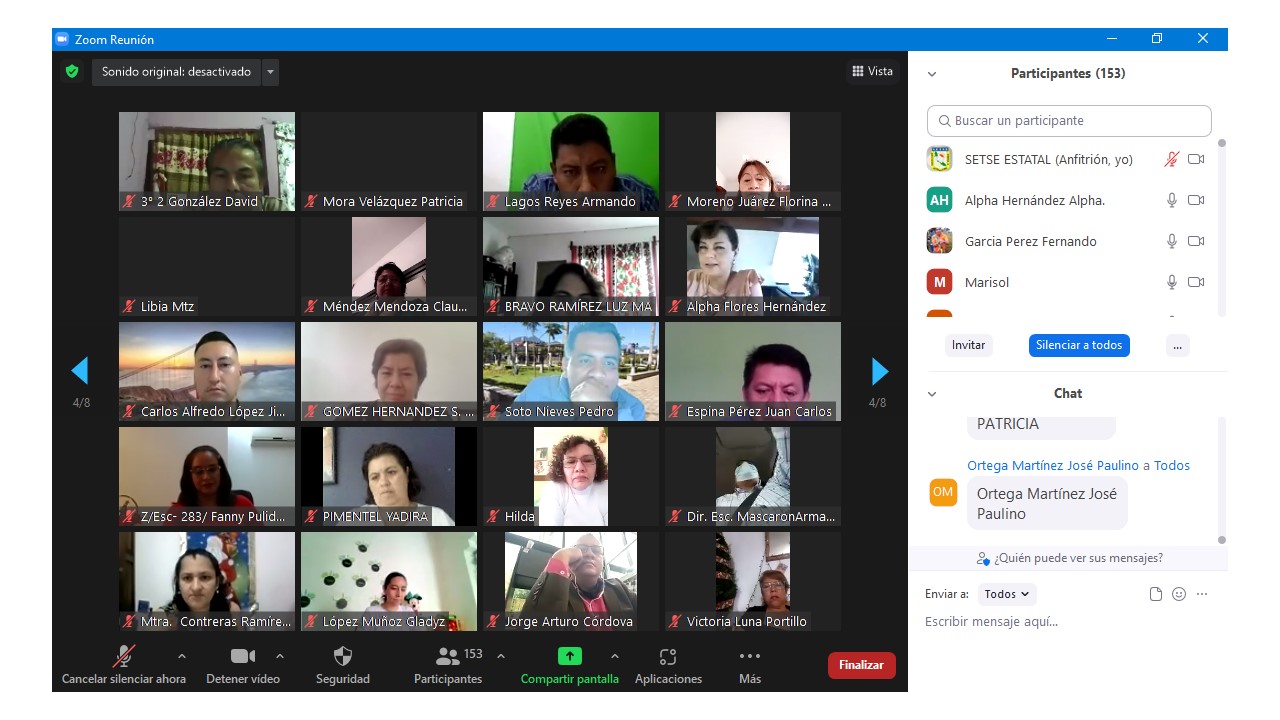Click ¿Quién puede ver sus mensajes? link
The image size is (1280, 720).
(1078, 558)
